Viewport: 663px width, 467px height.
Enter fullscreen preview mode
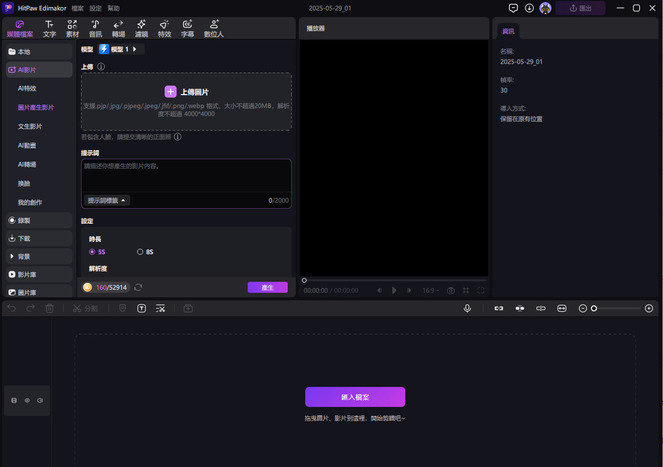point(481,290)
